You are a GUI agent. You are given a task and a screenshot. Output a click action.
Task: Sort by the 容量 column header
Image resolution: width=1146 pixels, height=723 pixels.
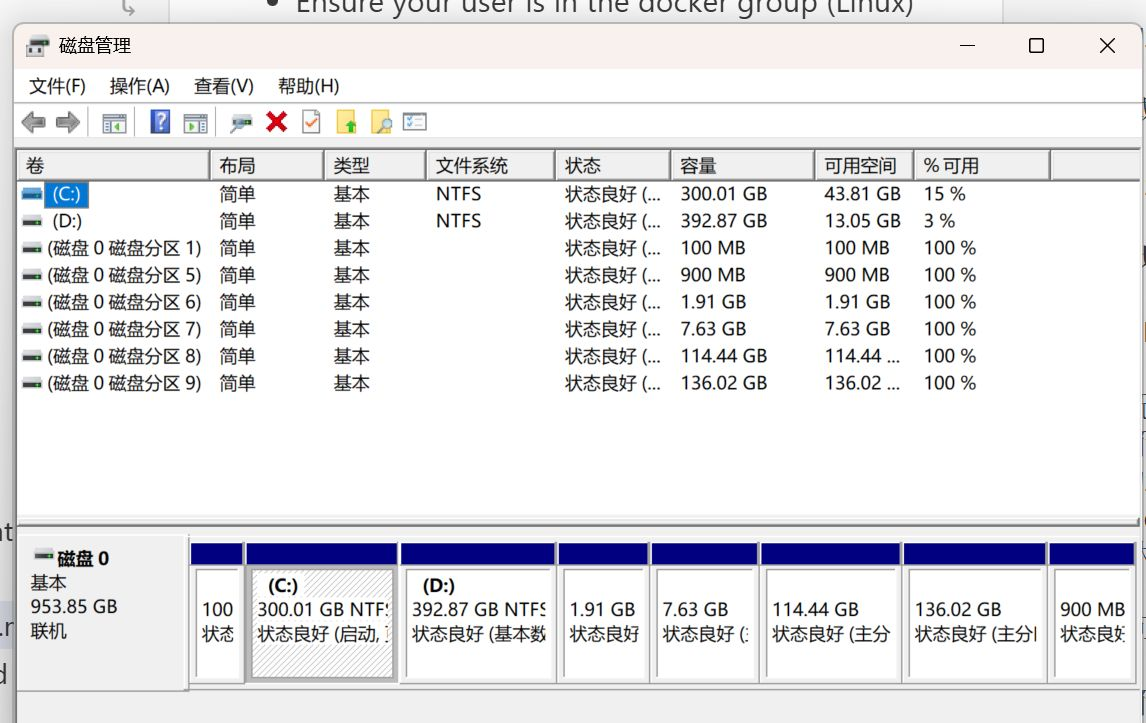[743, 166]
